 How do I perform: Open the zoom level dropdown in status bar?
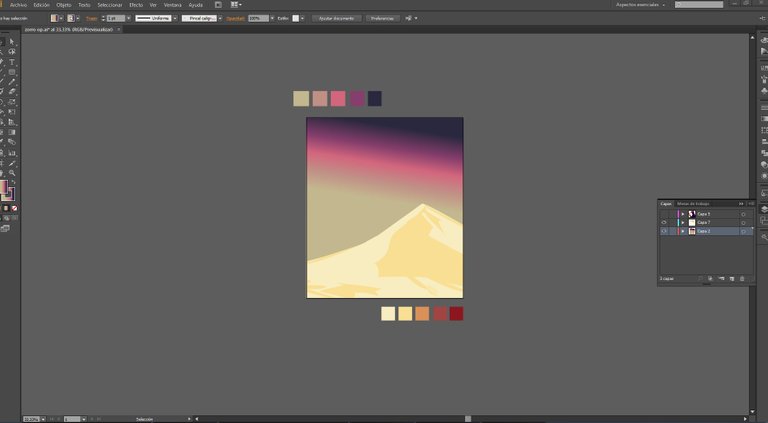[43, 419]
